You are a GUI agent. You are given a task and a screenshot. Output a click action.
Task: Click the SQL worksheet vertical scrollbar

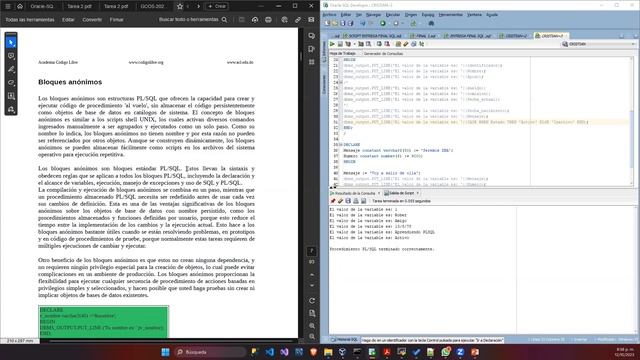632,120
